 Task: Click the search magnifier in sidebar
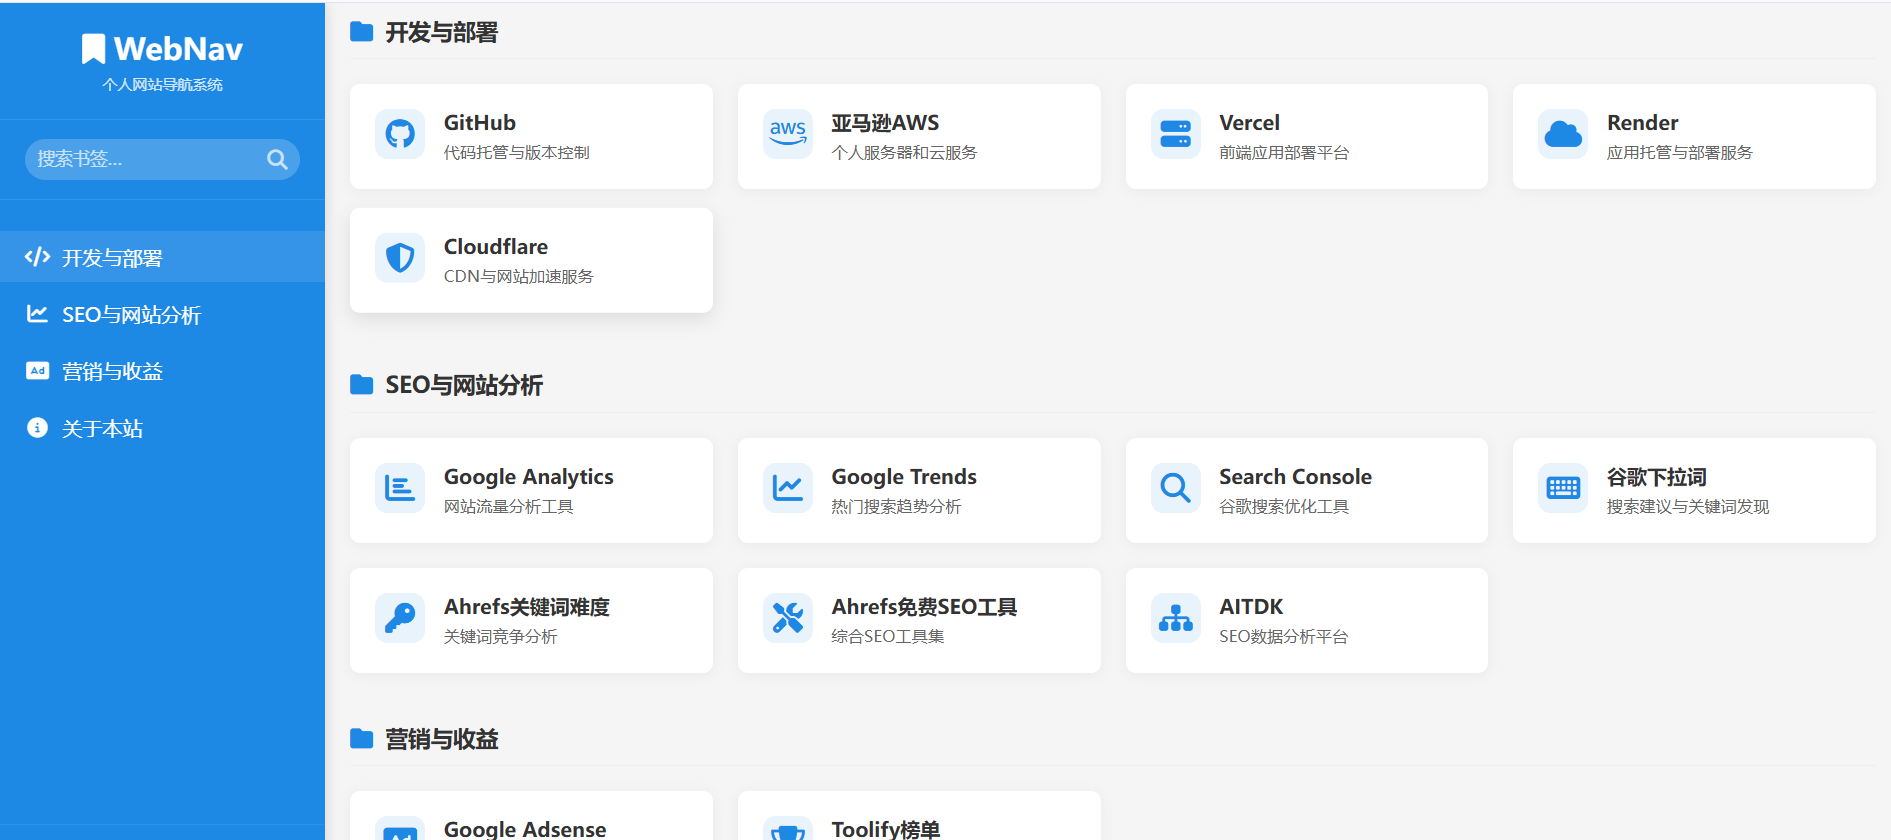(x=277, y=159)
